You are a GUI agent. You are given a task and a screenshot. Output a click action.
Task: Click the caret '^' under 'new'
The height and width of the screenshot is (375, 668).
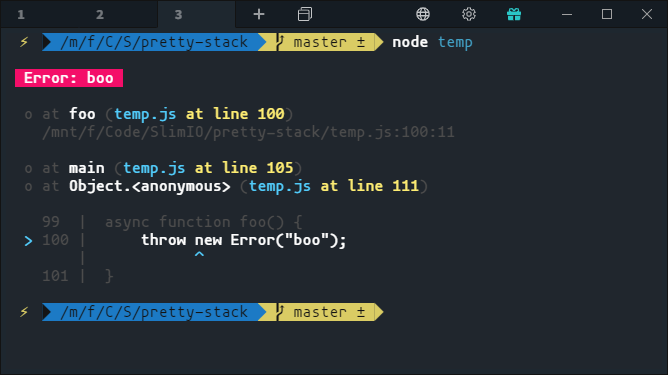[199, 255]
